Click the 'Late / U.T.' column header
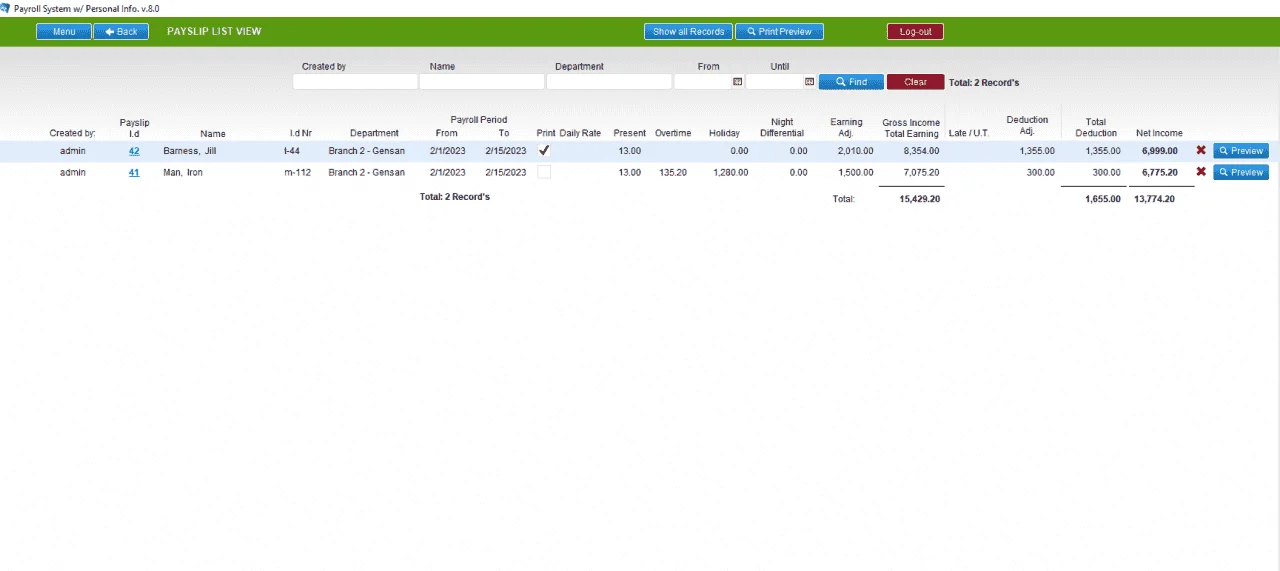This screenshot has height=571, width=1280. (x=968, y=133)
